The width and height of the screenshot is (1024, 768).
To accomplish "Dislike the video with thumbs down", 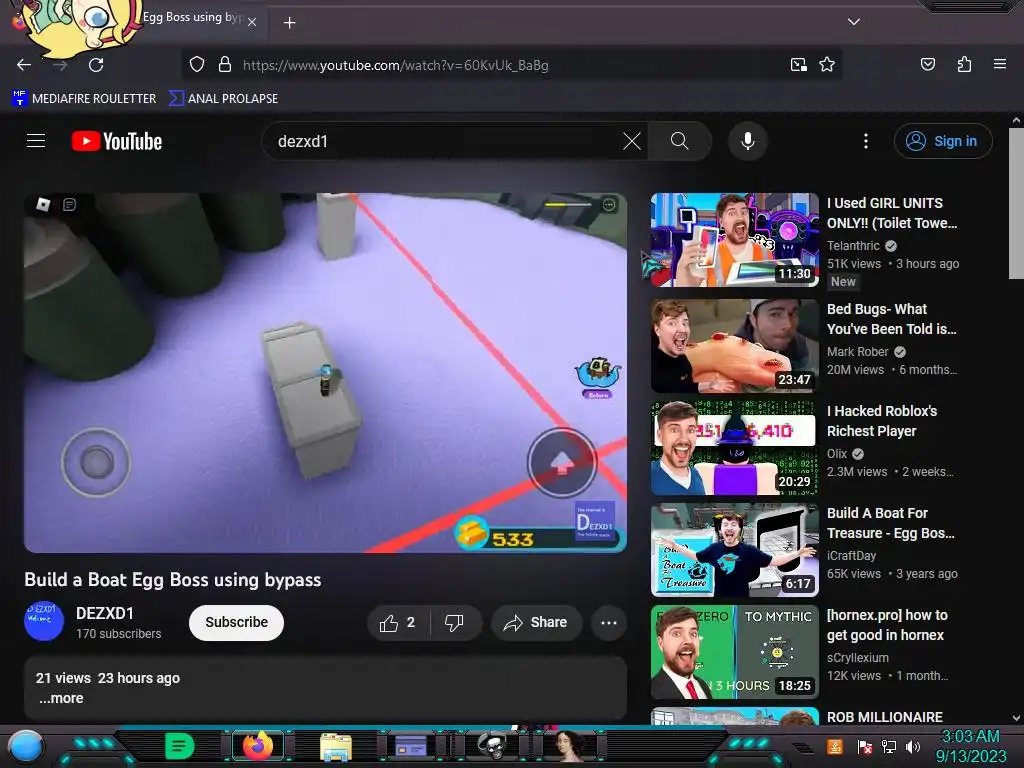I will point(455,623).
